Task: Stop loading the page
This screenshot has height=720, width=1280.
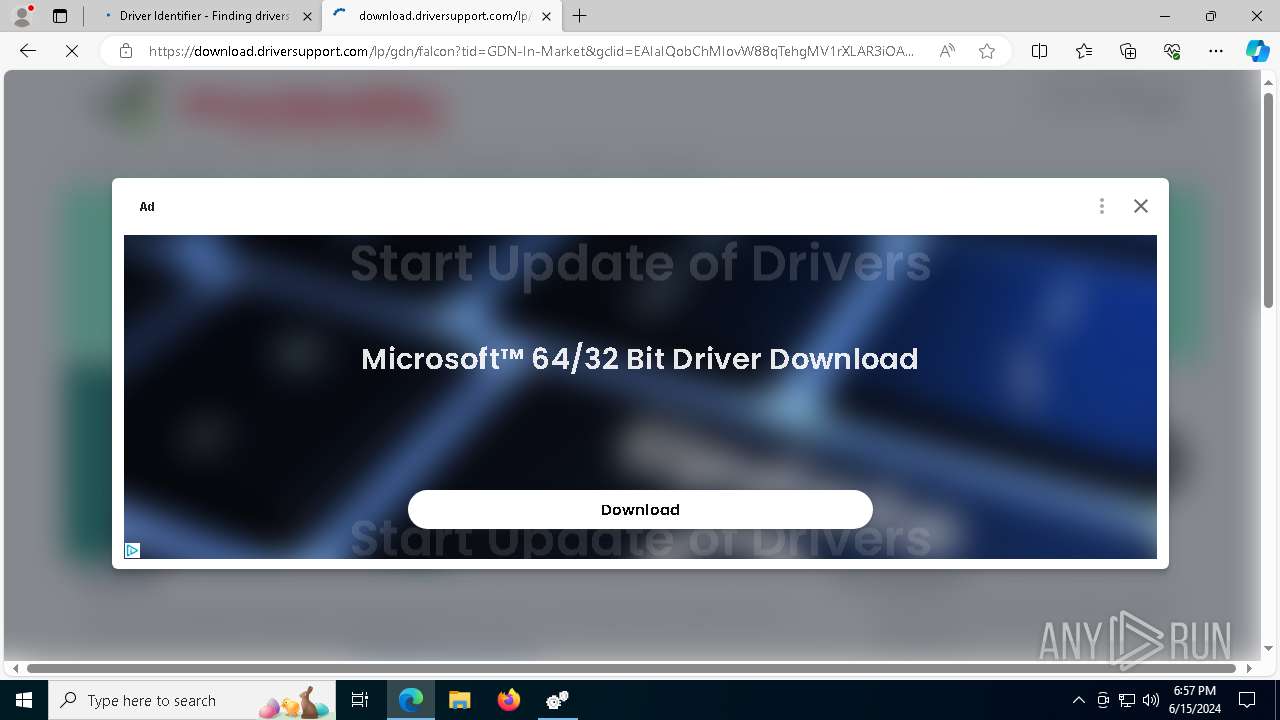Action: click(72, 51)
